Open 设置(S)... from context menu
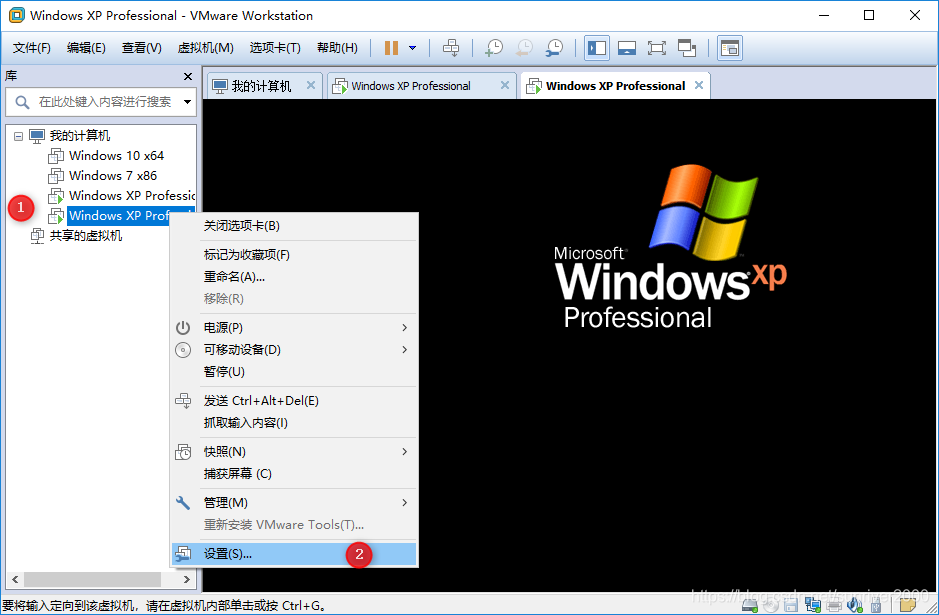The image size is (939, 615). 294,554
